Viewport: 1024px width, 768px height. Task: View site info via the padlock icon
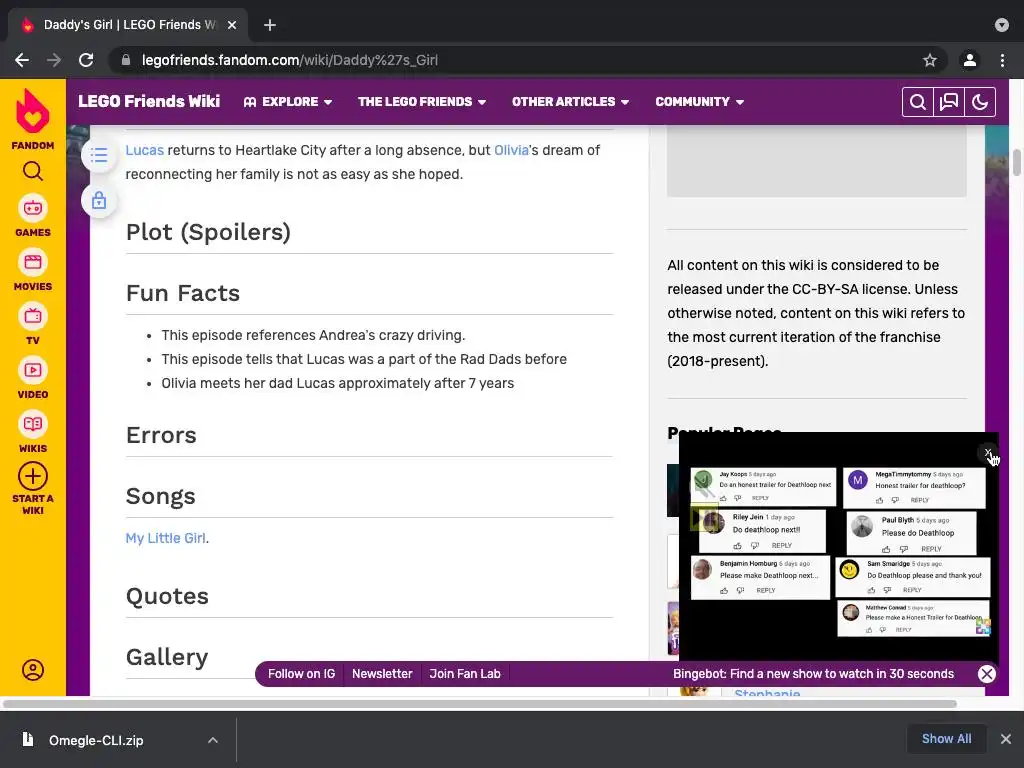[126, 60]
